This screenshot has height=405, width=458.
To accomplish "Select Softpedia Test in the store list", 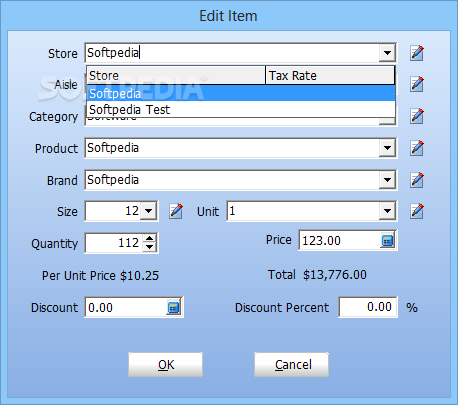I will coord(241,109).
